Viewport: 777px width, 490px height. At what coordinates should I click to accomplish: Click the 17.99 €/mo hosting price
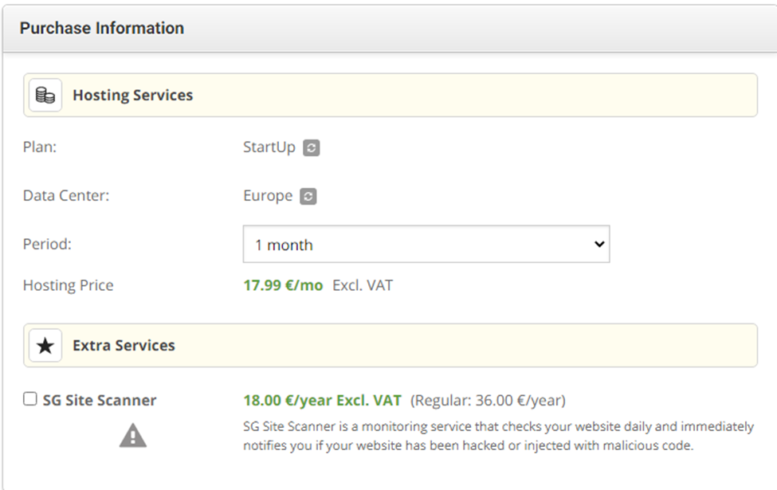tap(283, 285)
